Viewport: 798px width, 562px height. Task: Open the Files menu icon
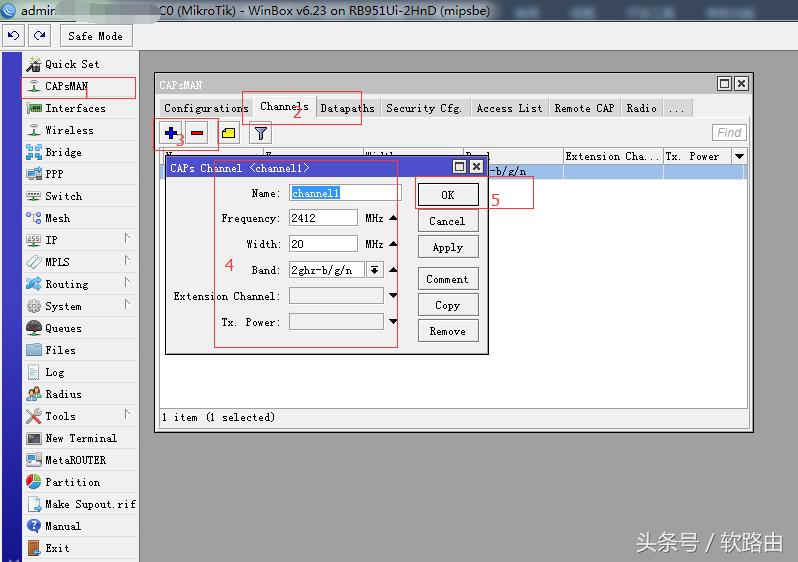[34, 350]
